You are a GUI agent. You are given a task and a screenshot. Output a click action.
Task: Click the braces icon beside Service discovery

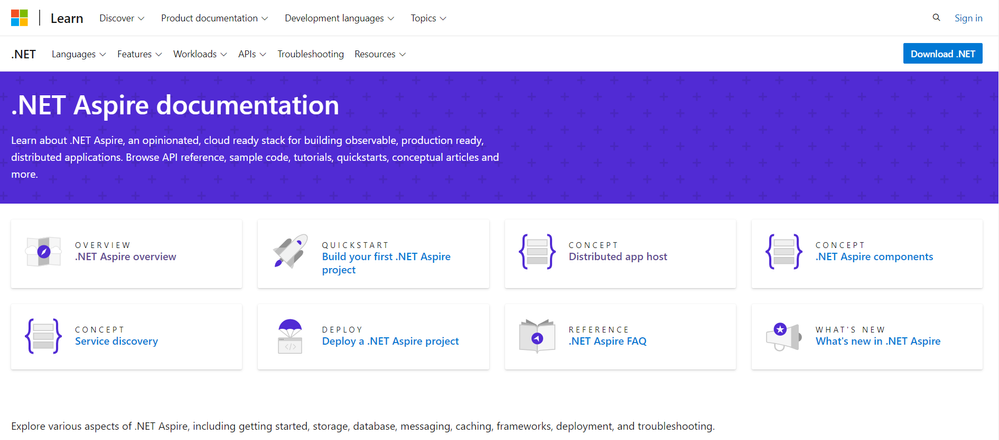[x=43, y=336]
